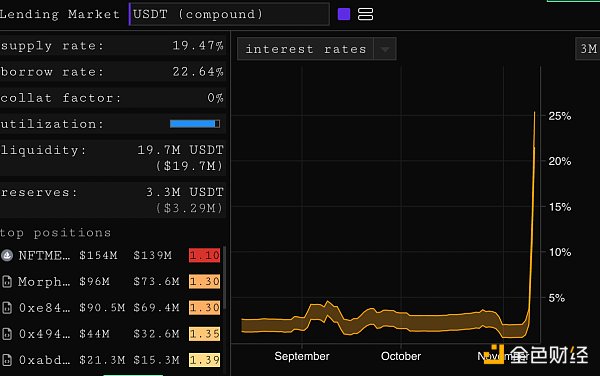This screenshot has width=600, height=376.
Task: Open the interest rates chart selector
Action: click(316, 49)
